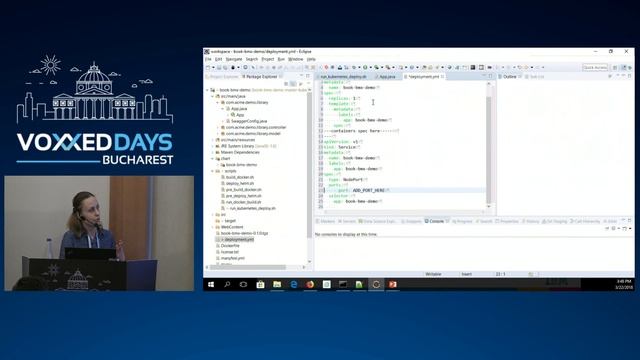Click the green Run button in toolbar
The width and height of the screenshot is (640, 360).
[365, 67]
